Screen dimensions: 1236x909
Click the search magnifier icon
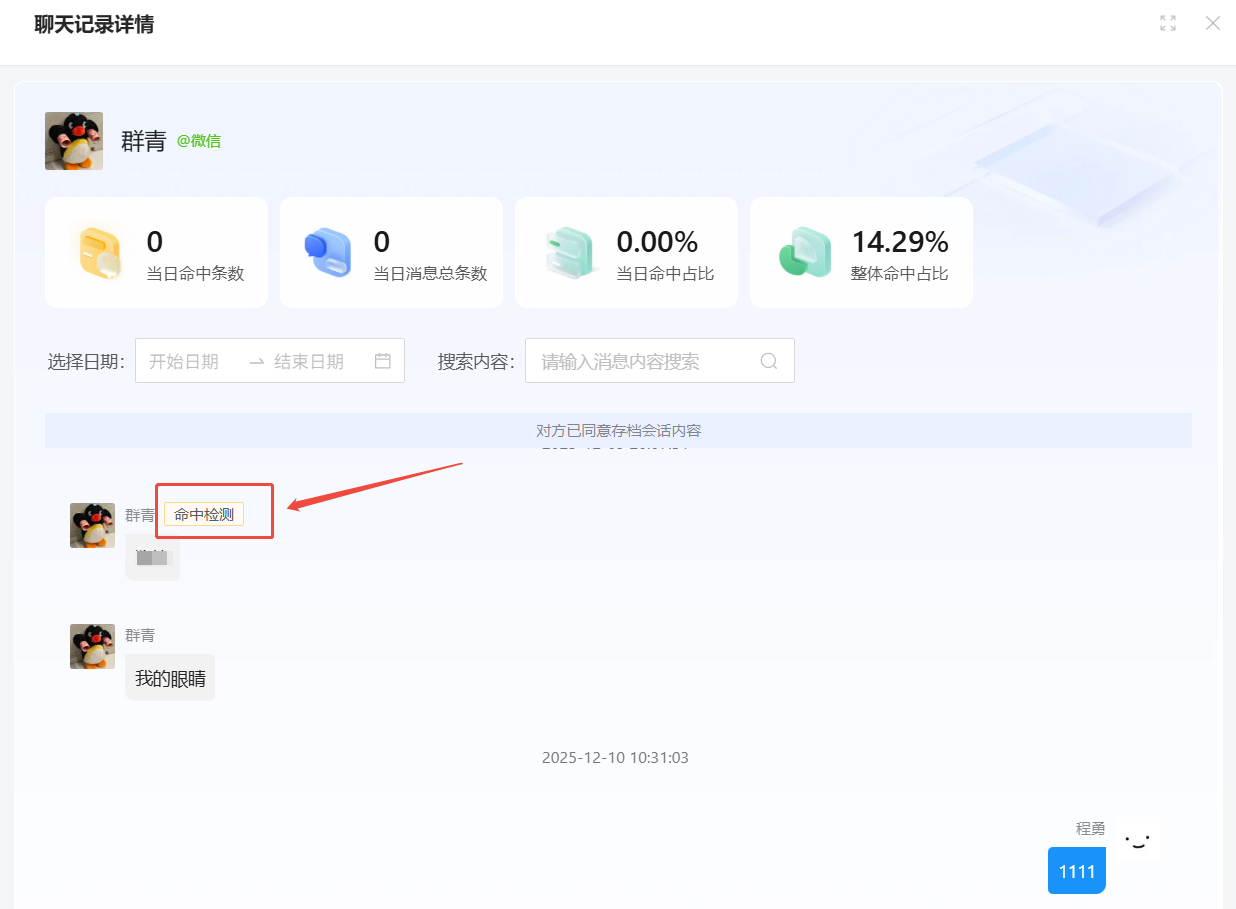pyautogui.click(x=768, y=361)
